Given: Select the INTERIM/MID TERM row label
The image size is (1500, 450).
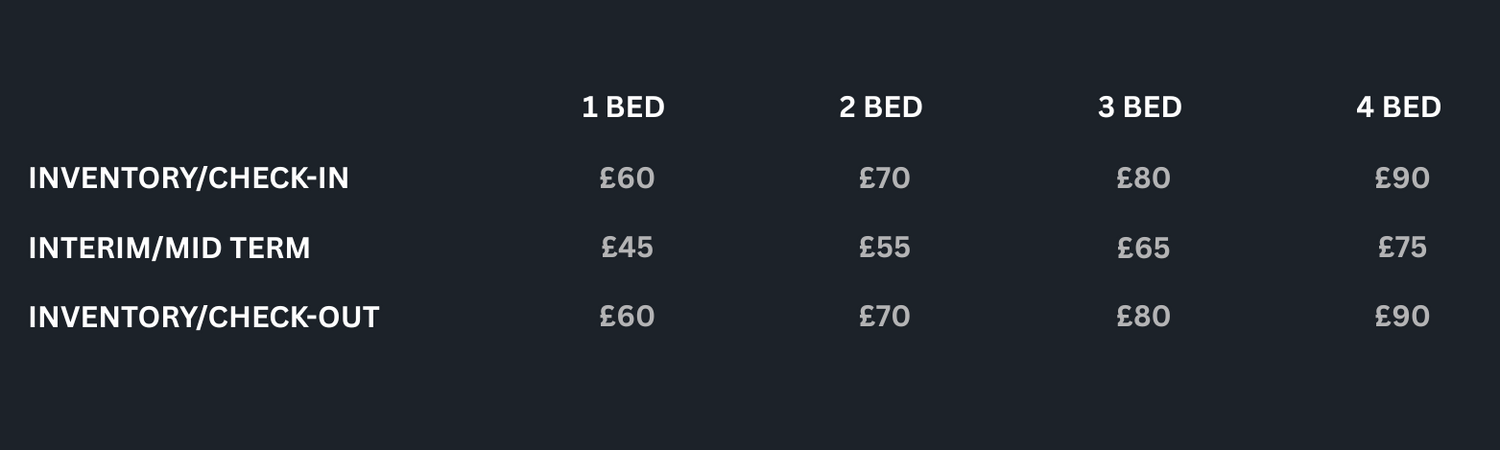Looking at the screenshot, I should (169, 248).
